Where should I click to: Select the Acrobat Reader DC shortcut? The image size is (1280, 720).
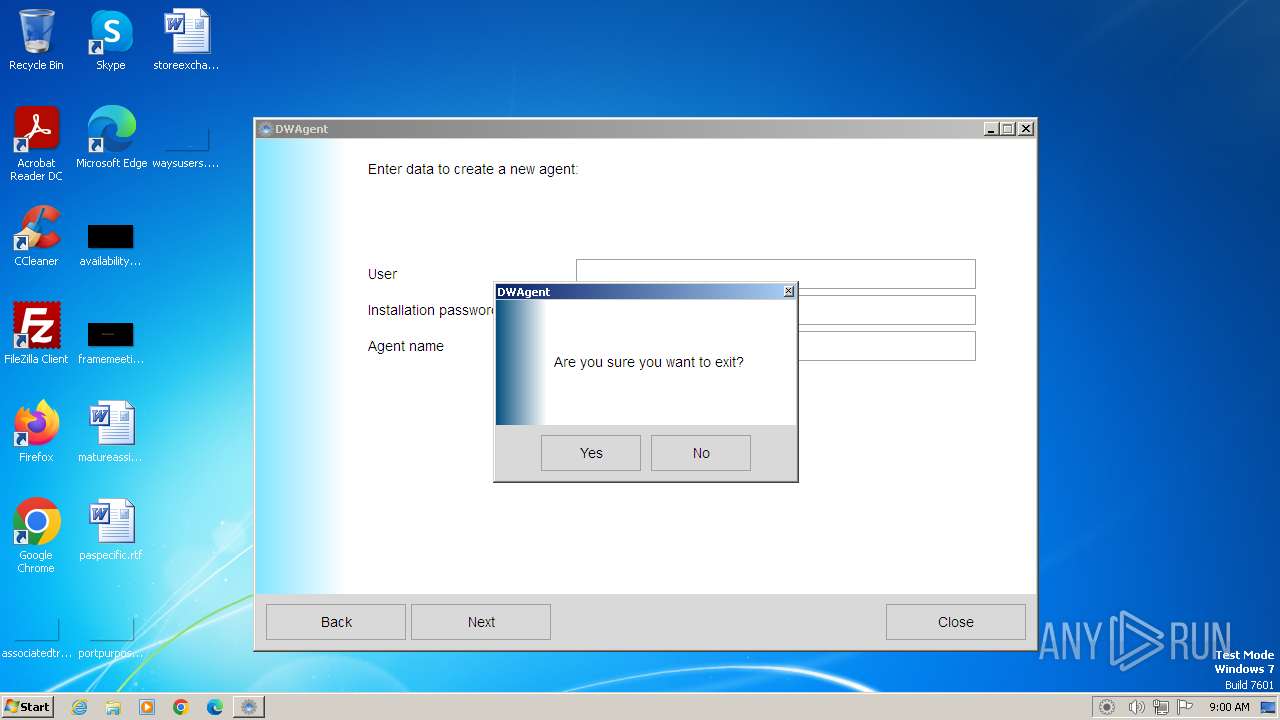(x=36, y=145)
